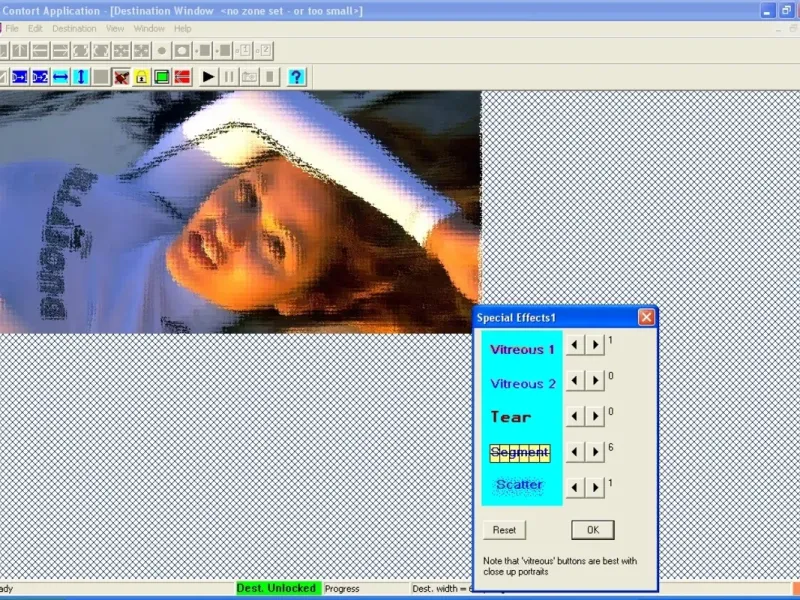Open the Window menu
The height and width of the screenshot is (600, 800).
point(149,28)
